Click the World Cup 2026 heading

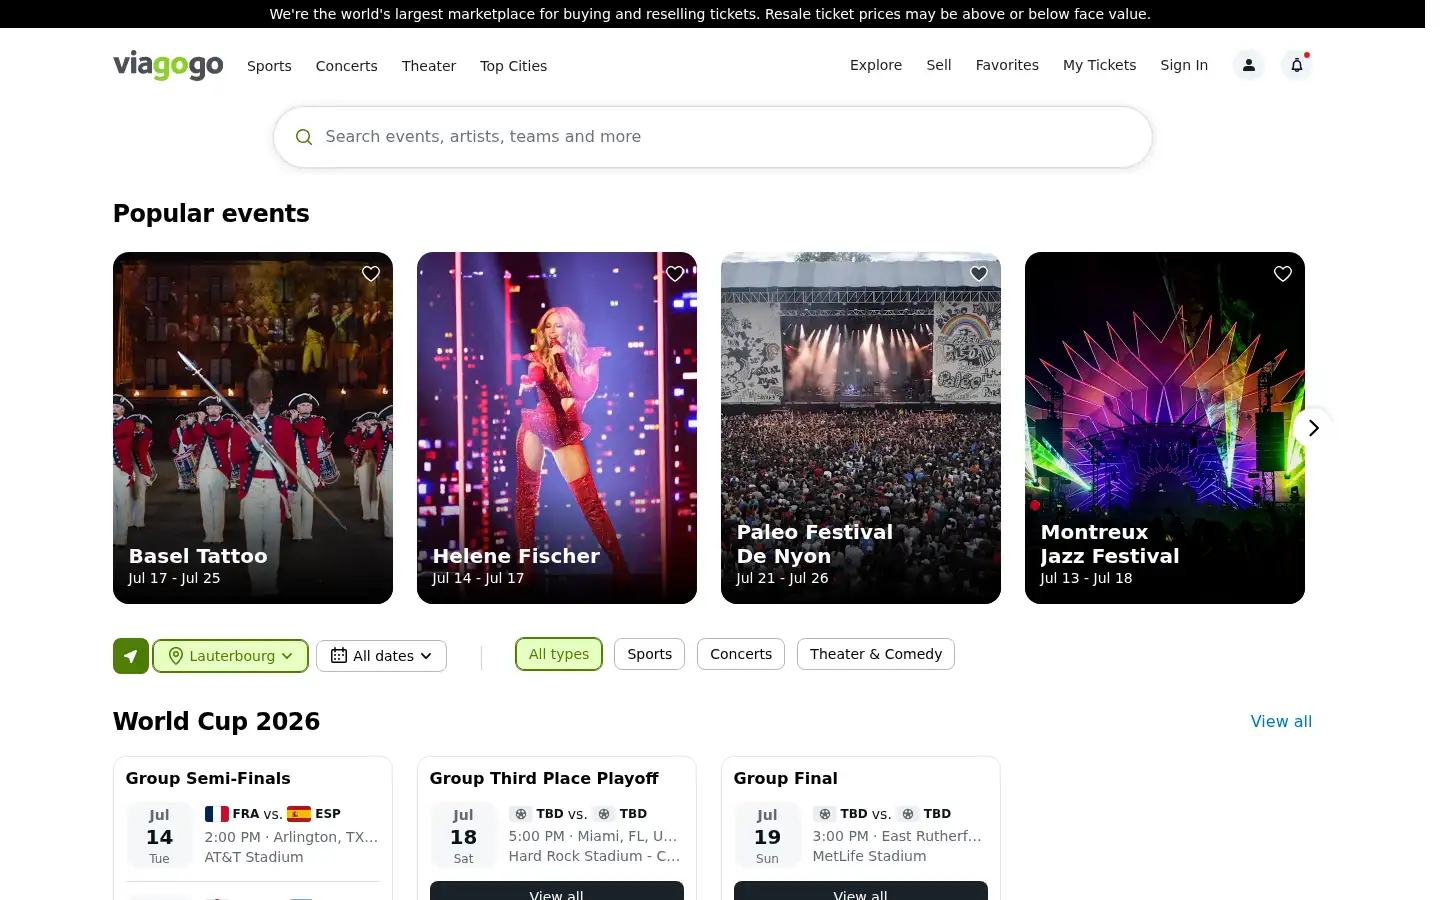click(x=217, y=722)
